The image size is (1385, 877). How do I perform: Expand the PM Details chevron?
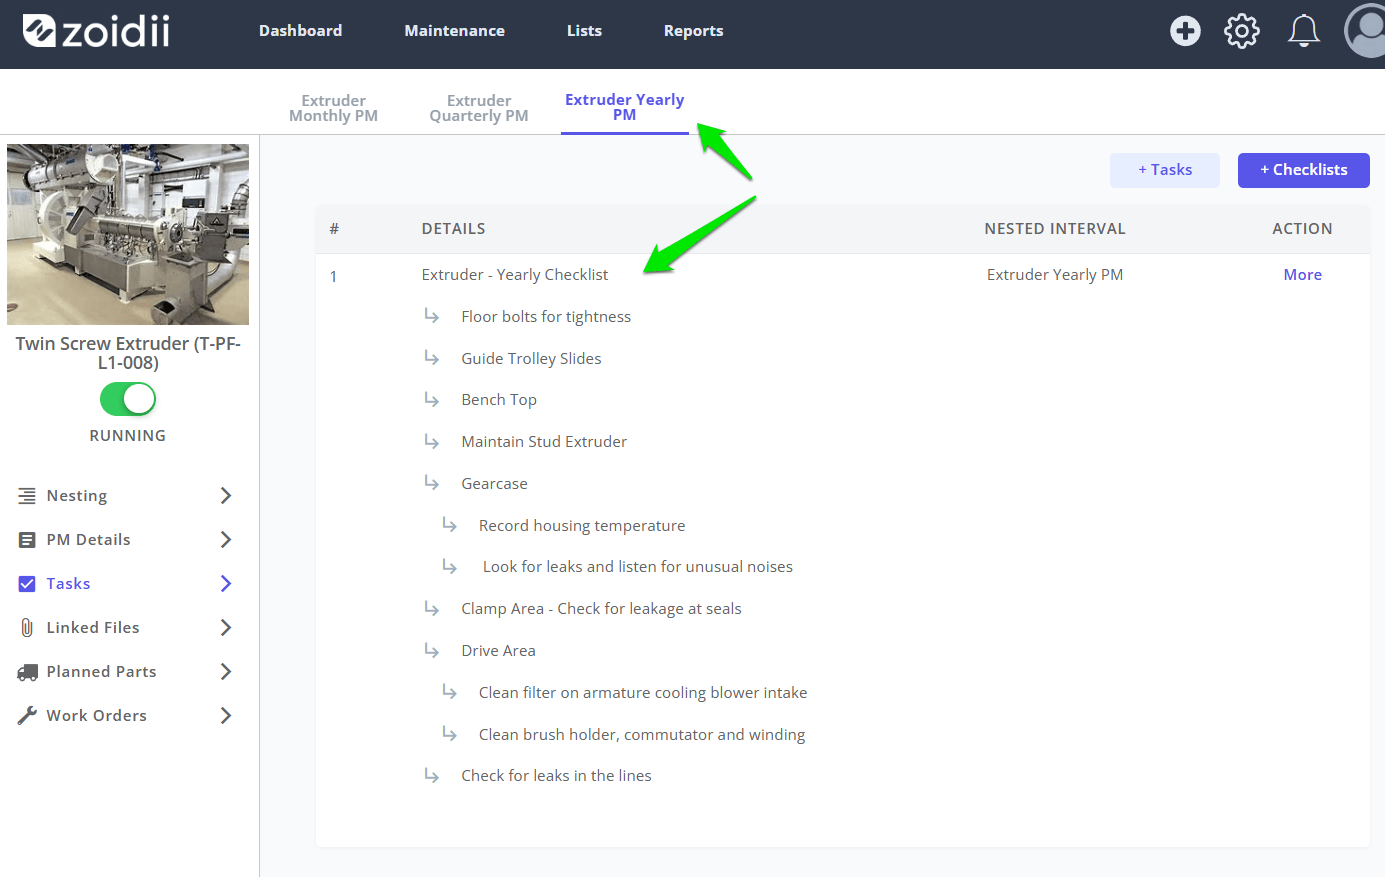[x=226, y=540]
